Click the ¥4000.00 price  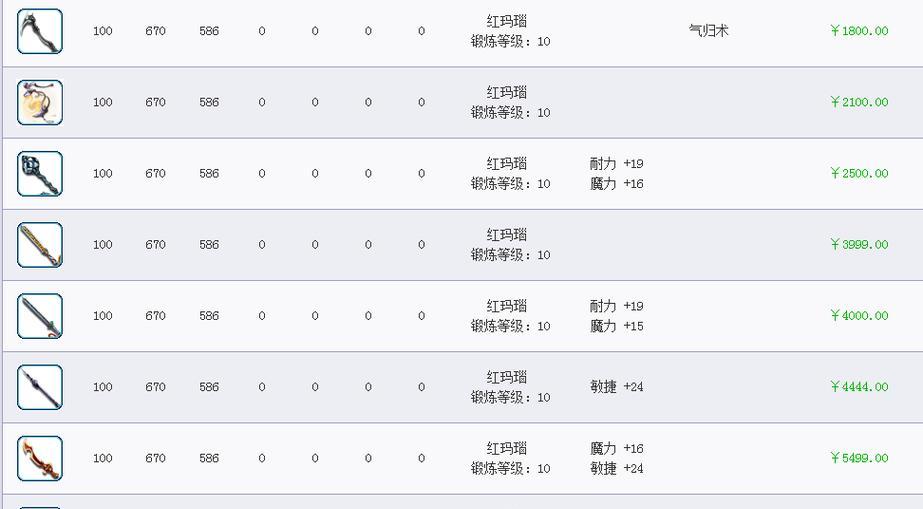pos(859,315)
